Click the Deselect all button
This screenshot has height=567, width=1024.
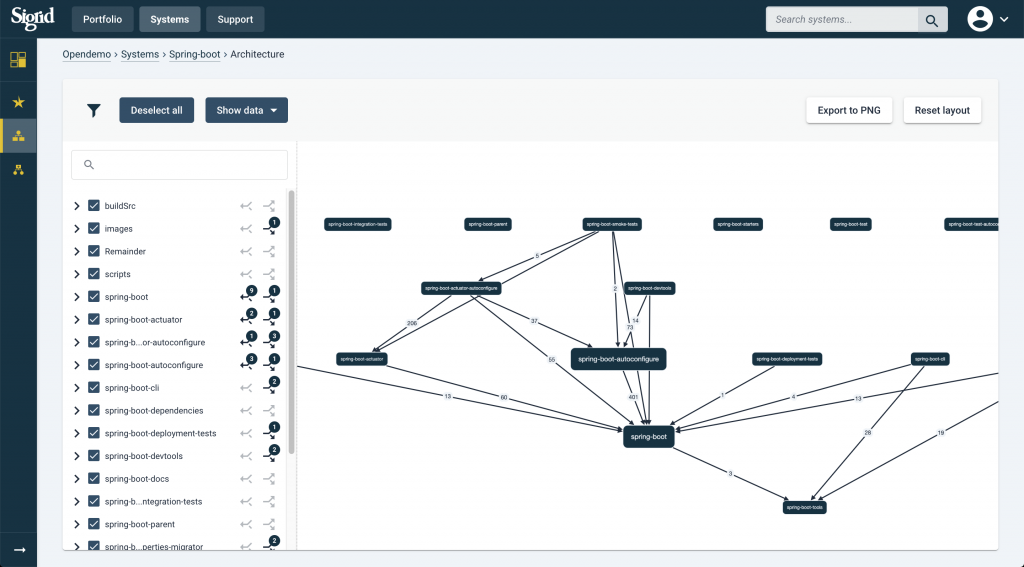point(157,110)
